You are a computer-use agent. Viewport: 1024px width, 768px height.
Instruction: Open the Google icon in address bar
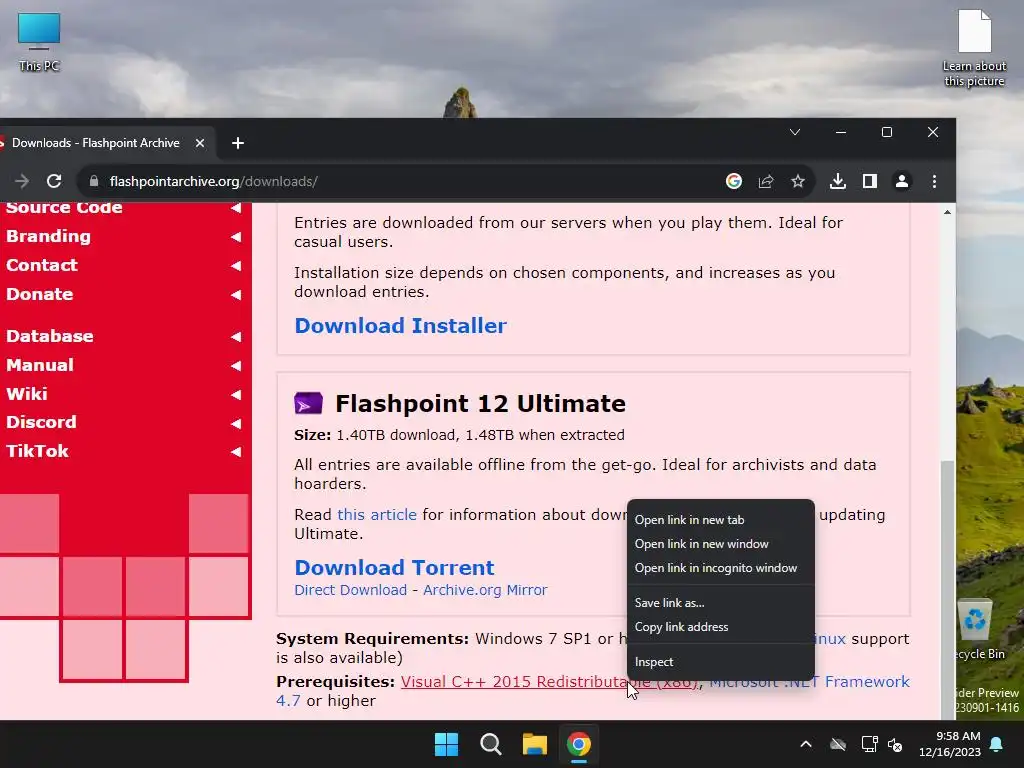point(733,181)
